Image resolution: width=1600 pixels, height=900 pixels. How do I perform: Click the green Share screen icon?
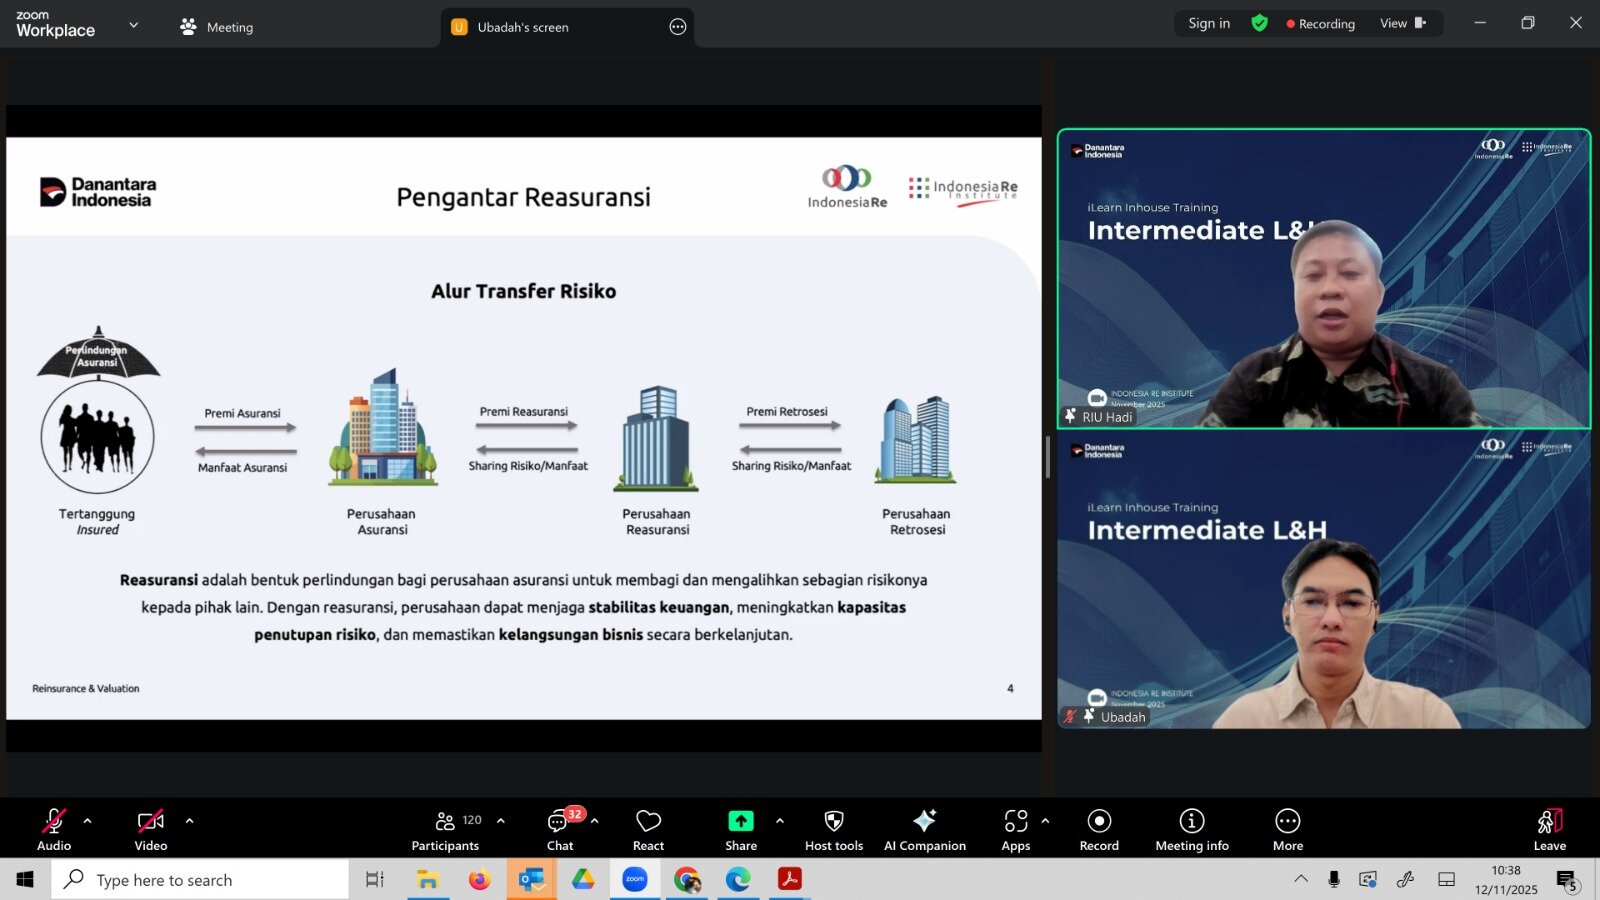tap(740, 821)
